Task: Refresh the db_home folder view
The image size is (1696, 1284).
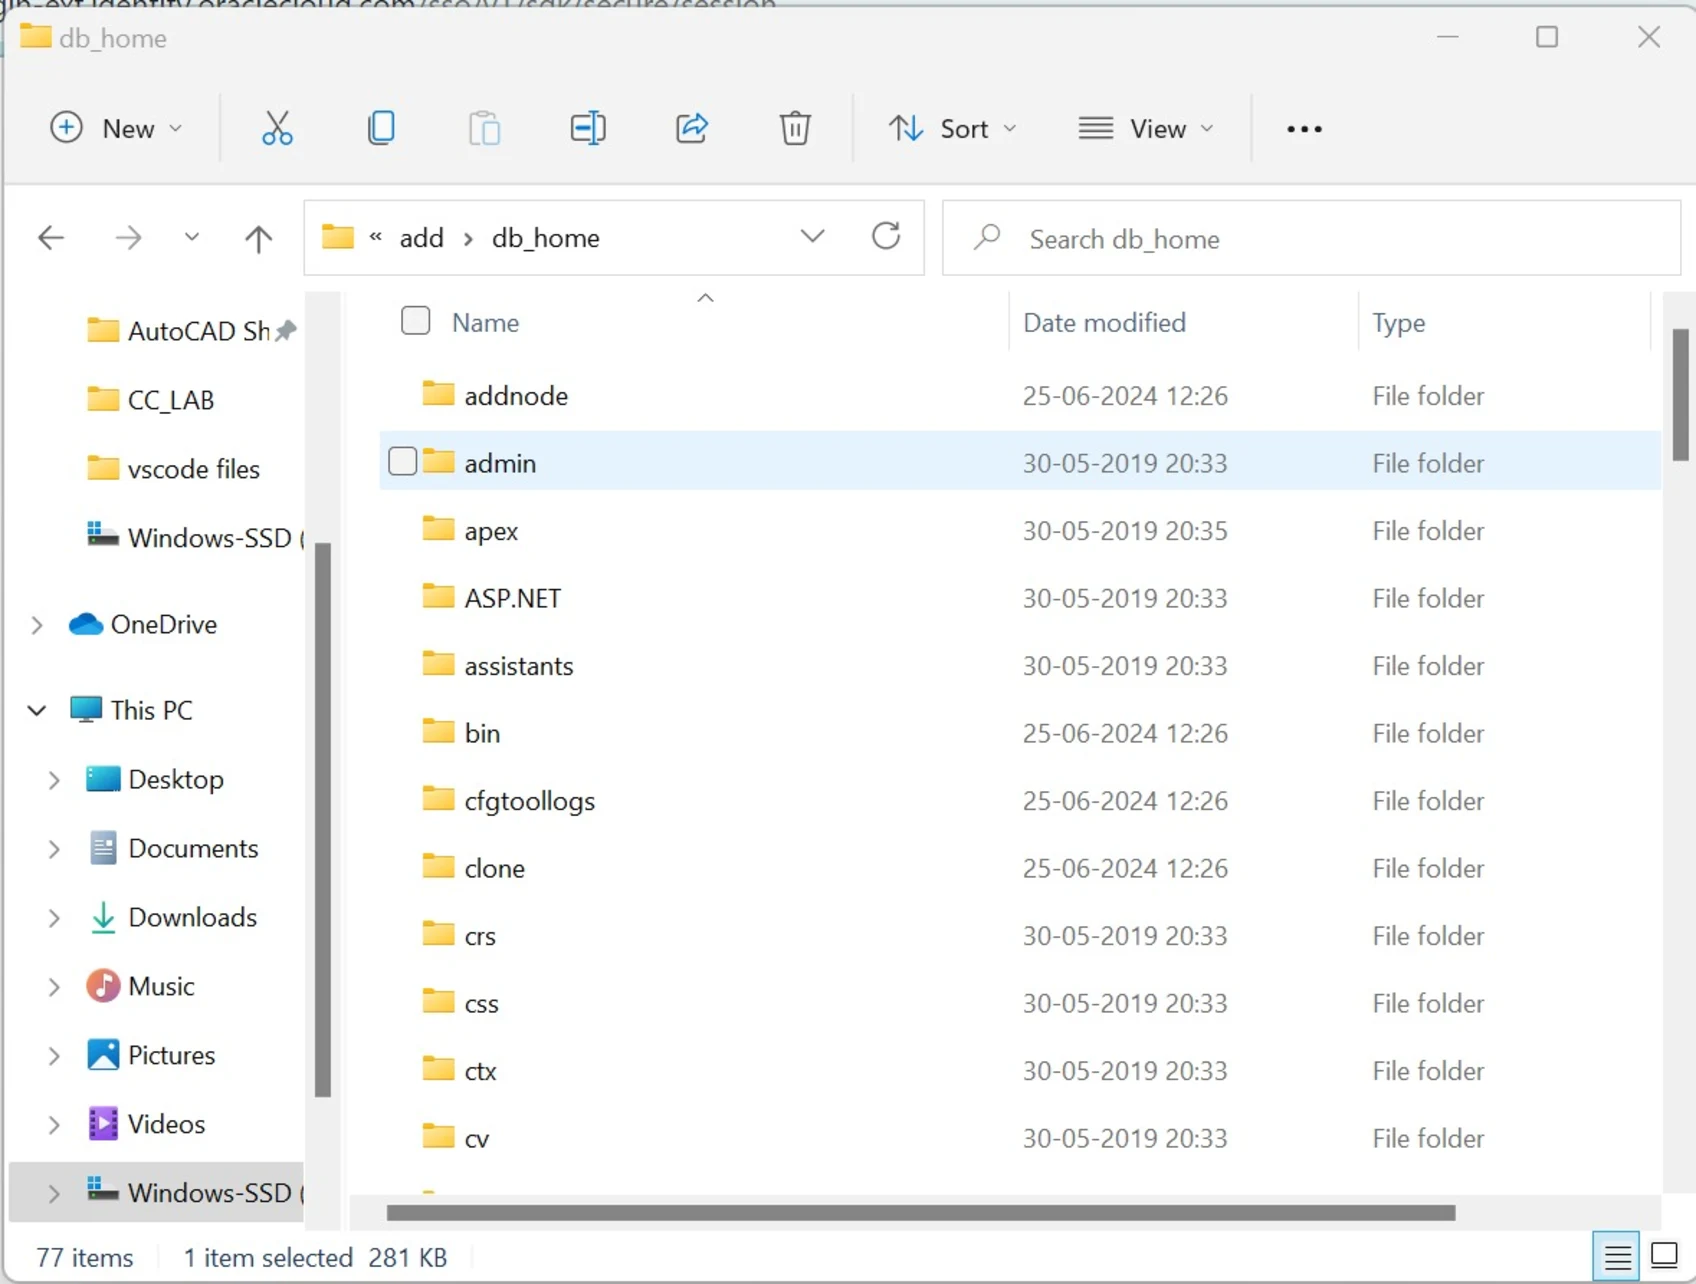Action: 885,237
